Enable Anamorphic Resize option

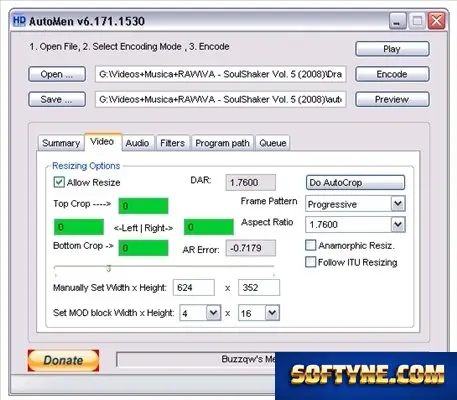[x=310, y=245]
